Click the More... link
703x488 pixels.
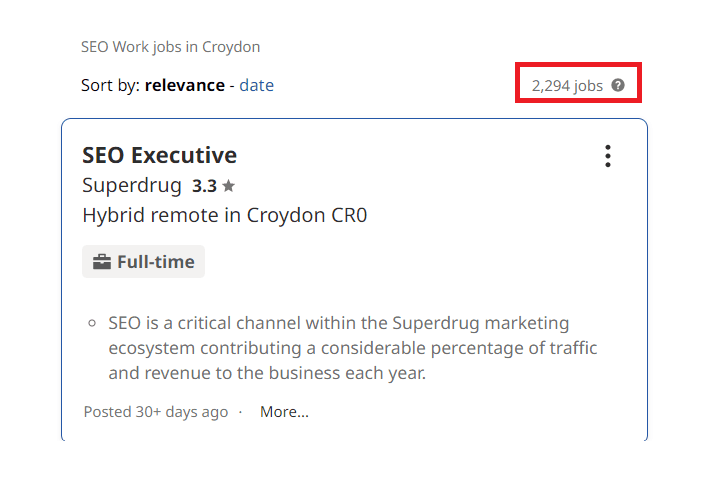coord(284,412)
